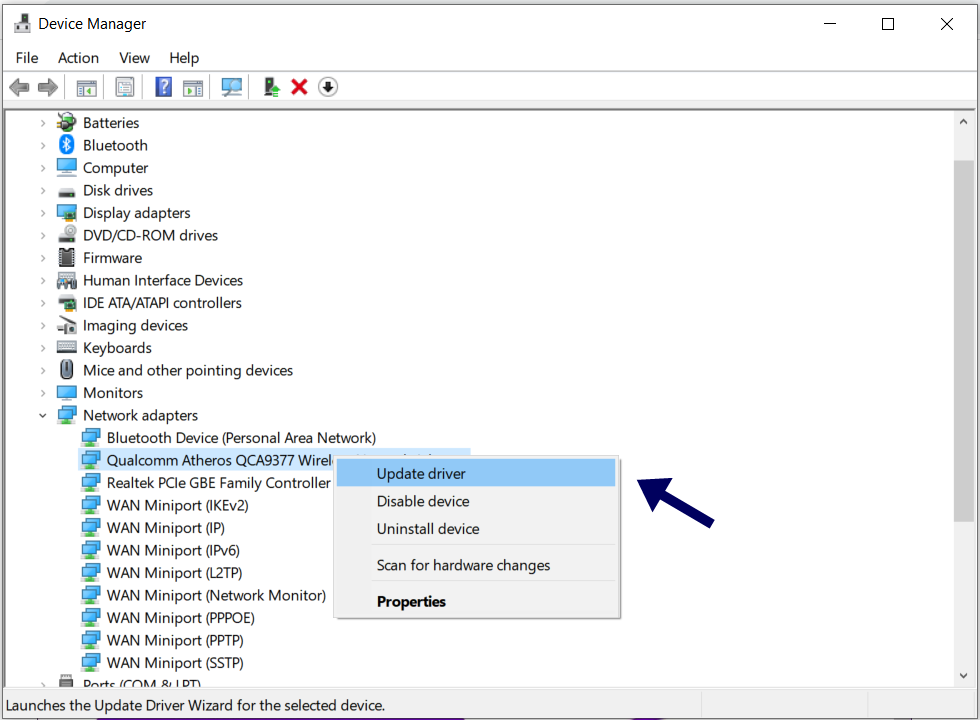This screenshot has height=720, width=980.
Task: Select Bluetooth Device (Personal Area Network)
Action: click(241, 438)
